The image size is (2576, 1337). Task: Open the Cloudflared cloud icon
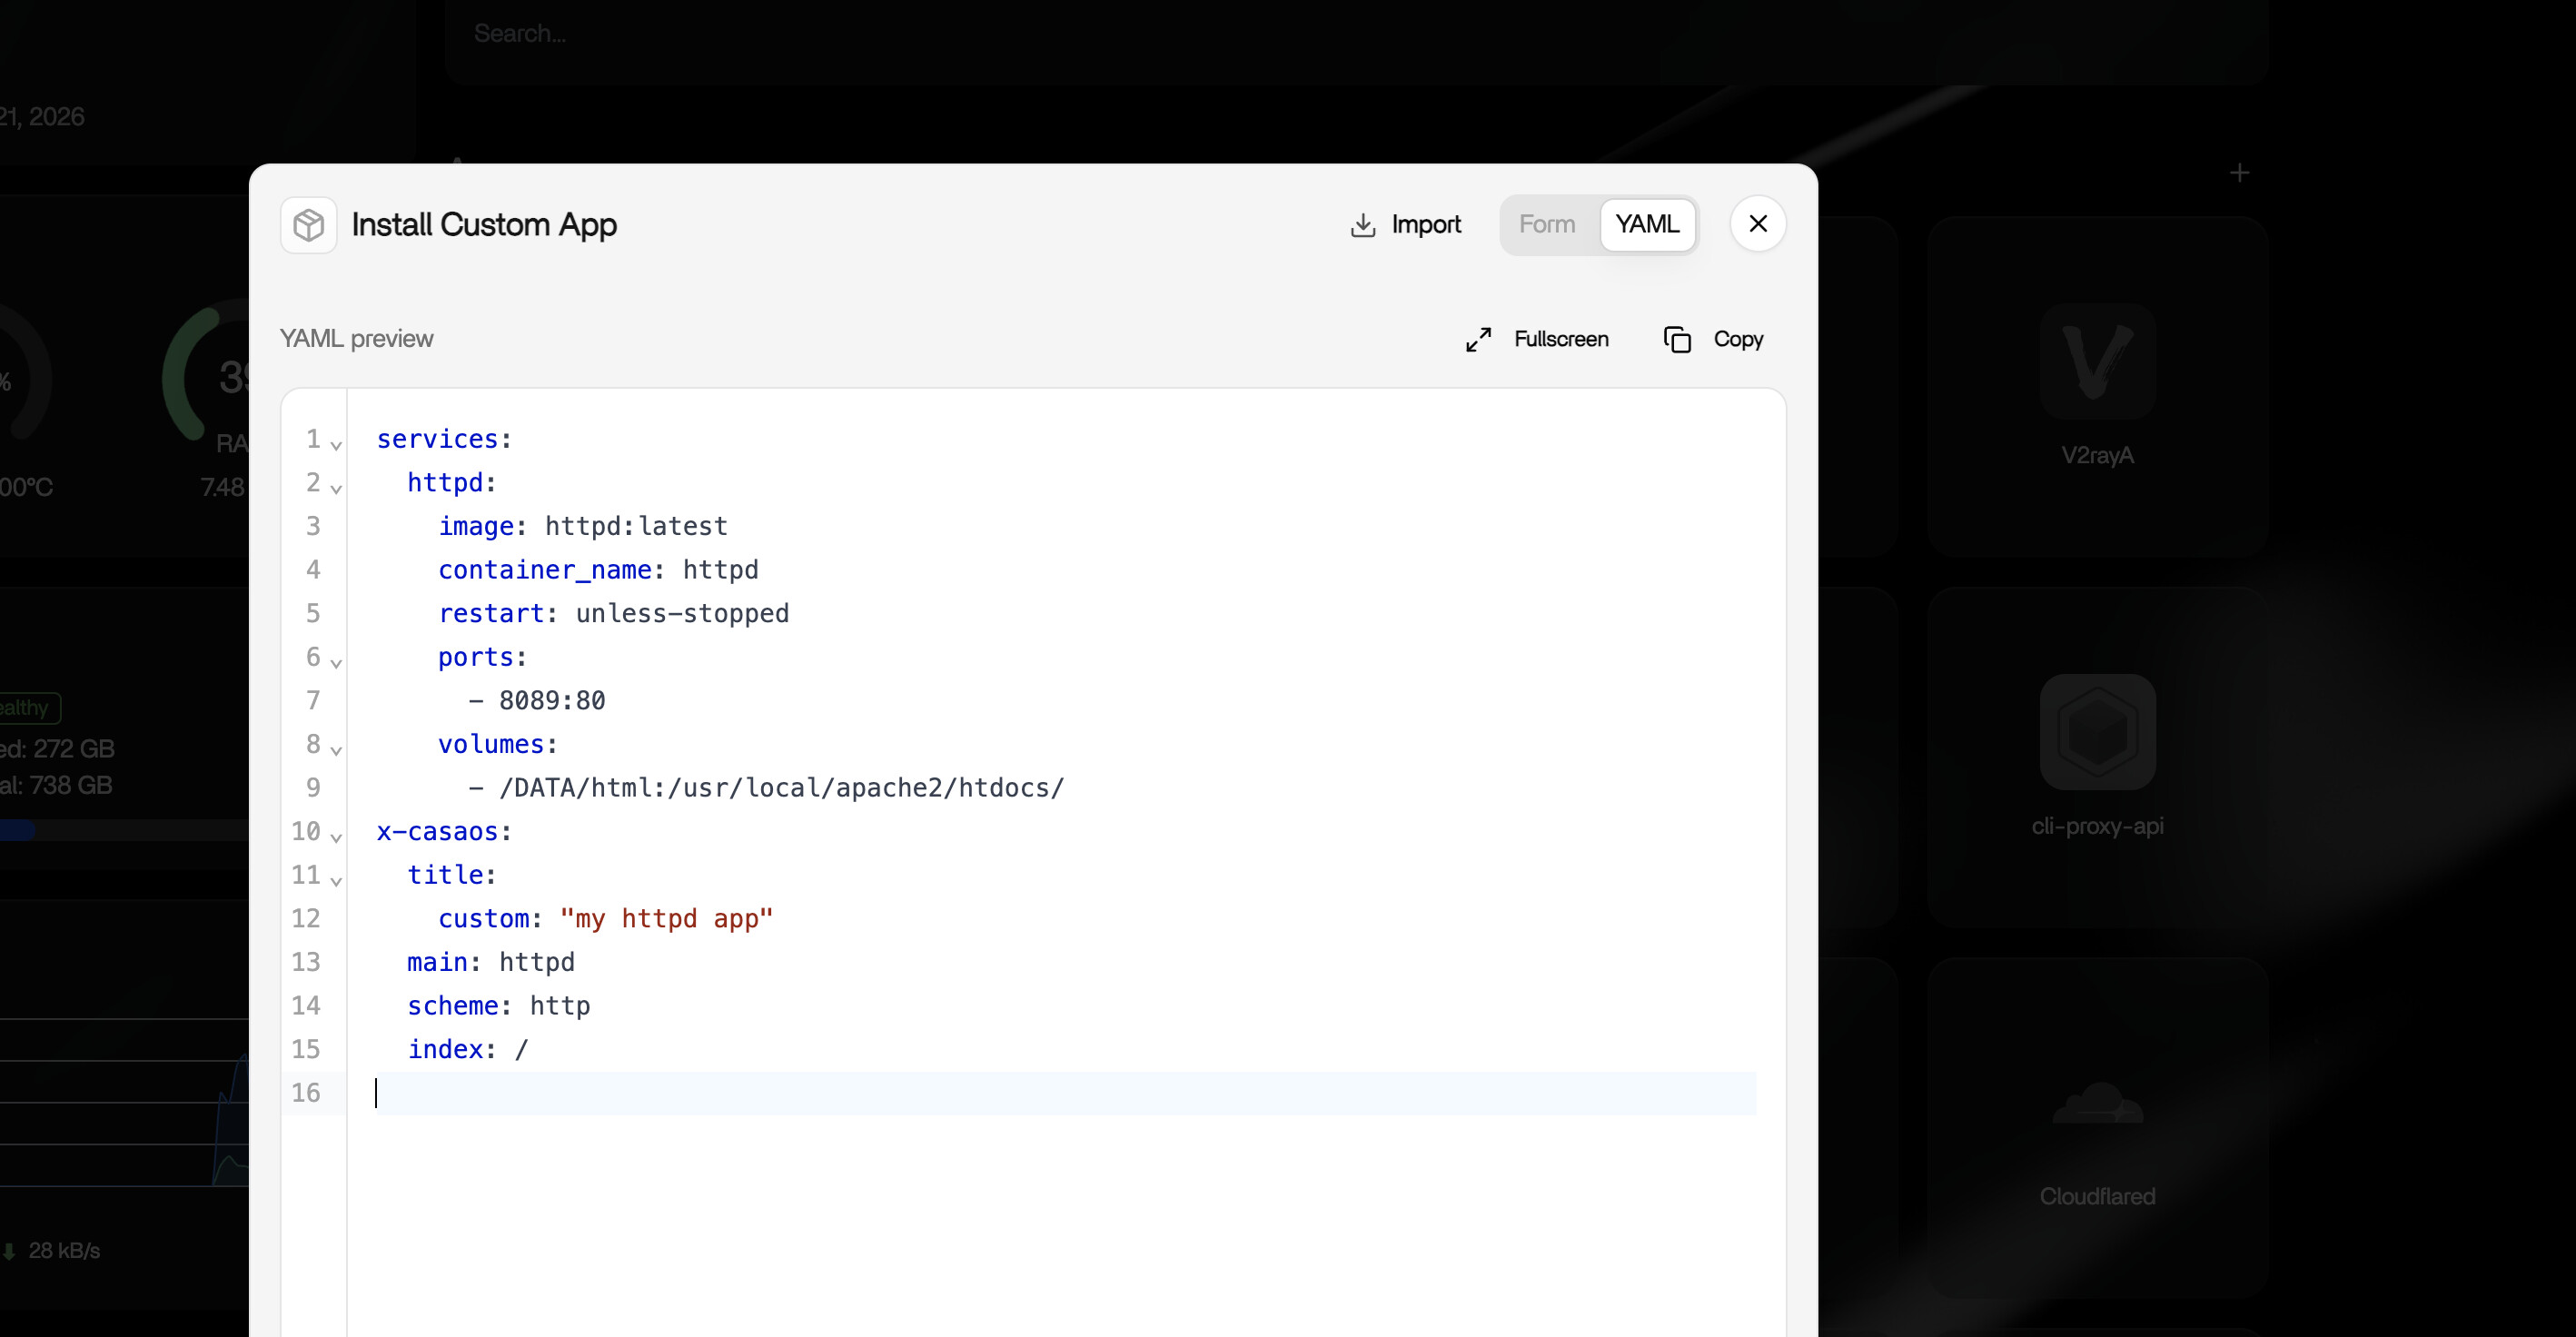(x=2097, y=1103)
